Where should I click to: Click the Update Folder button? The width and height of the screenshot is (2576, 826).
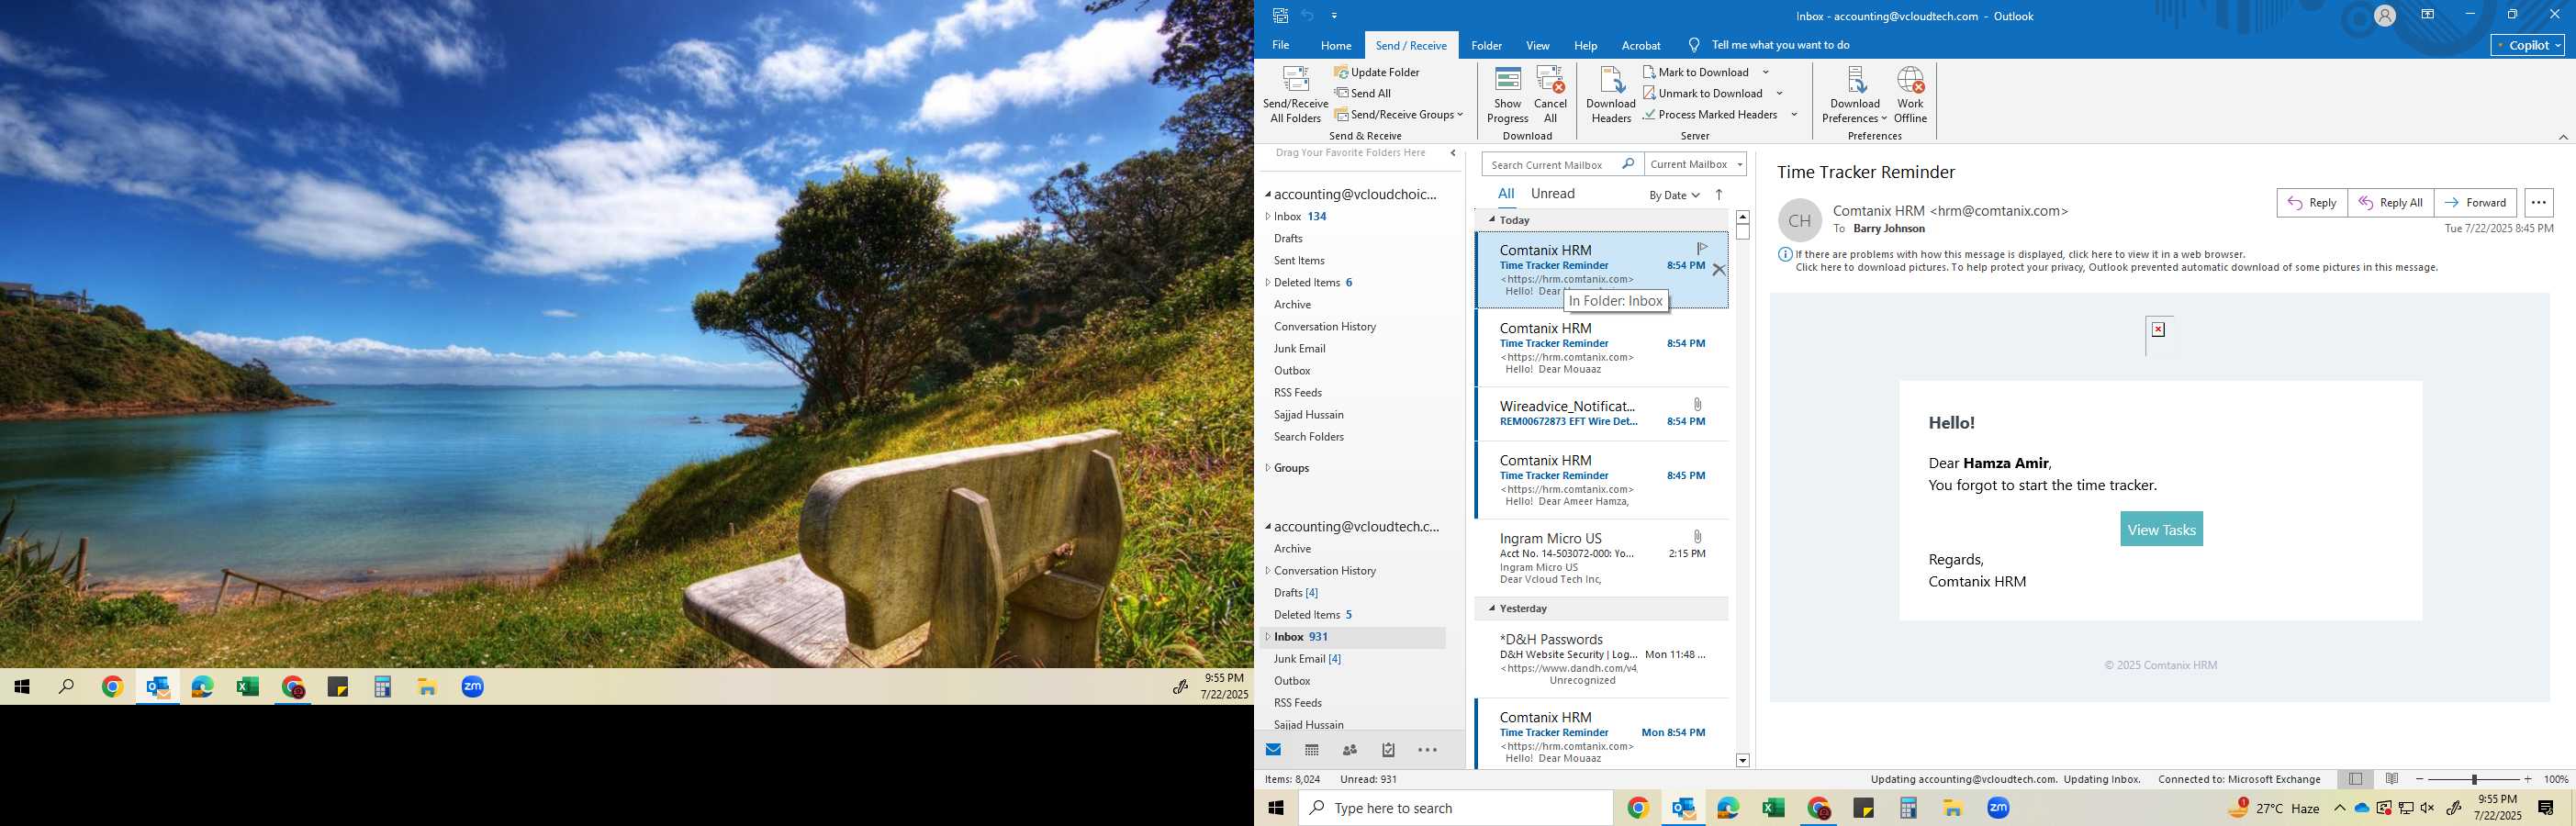click(1377, 72)
